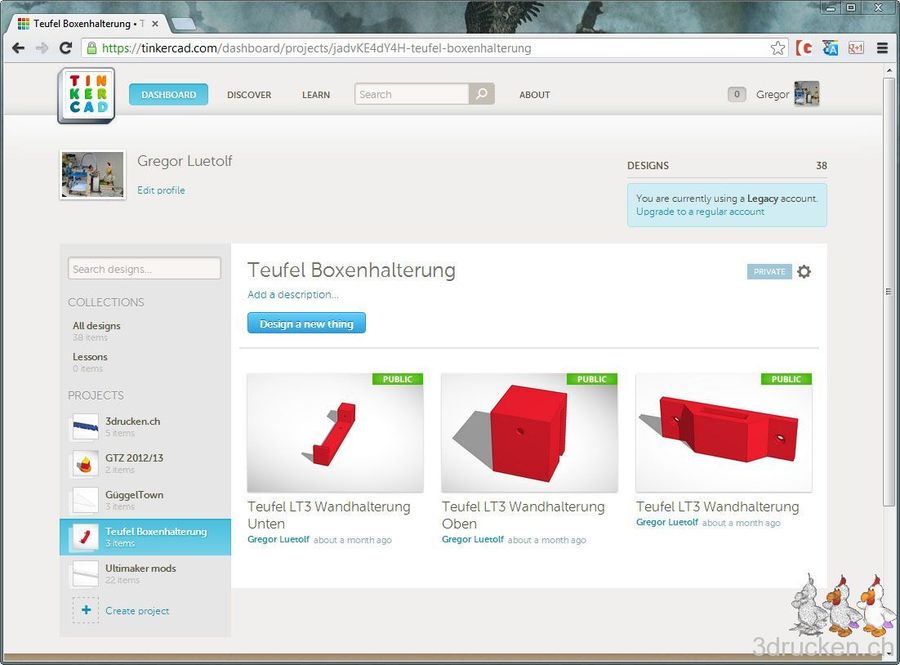Screen dimensions: 900x665
Task: Click forward navigation arrow
Action: click(x=42, y=48)
